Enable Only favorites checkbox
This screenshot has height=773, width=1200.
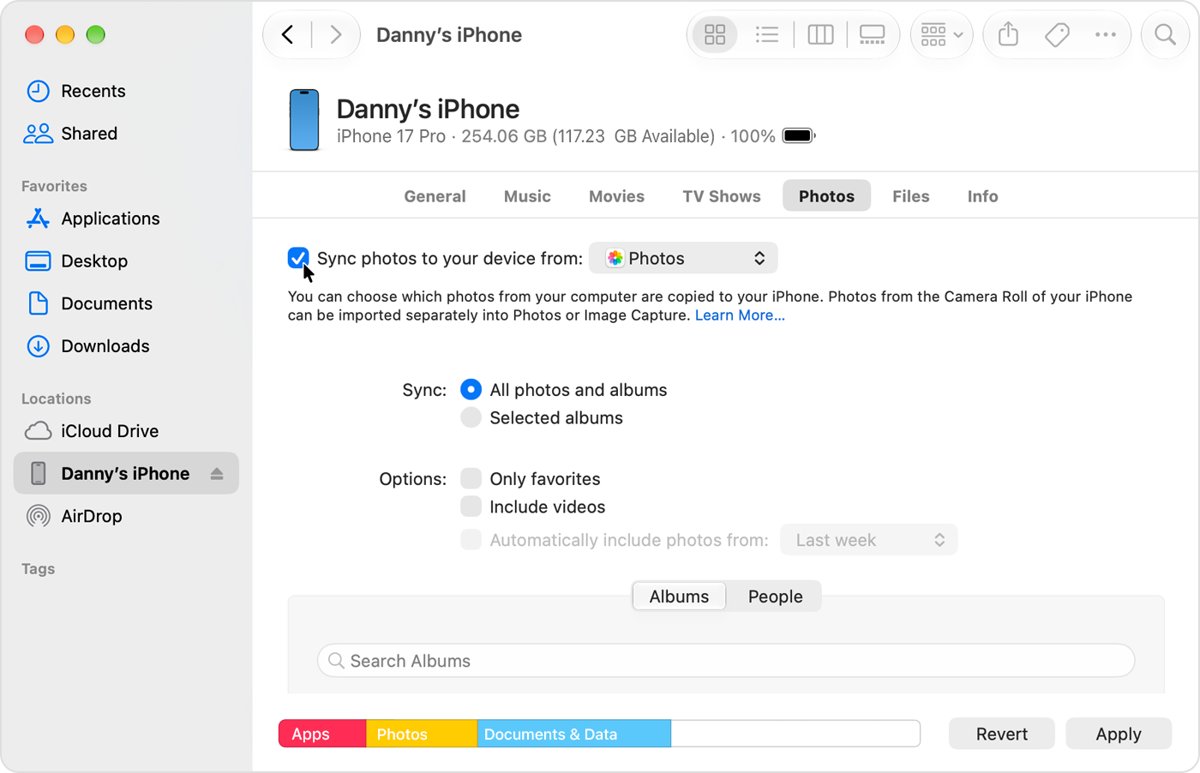click(x=470, y=478)
